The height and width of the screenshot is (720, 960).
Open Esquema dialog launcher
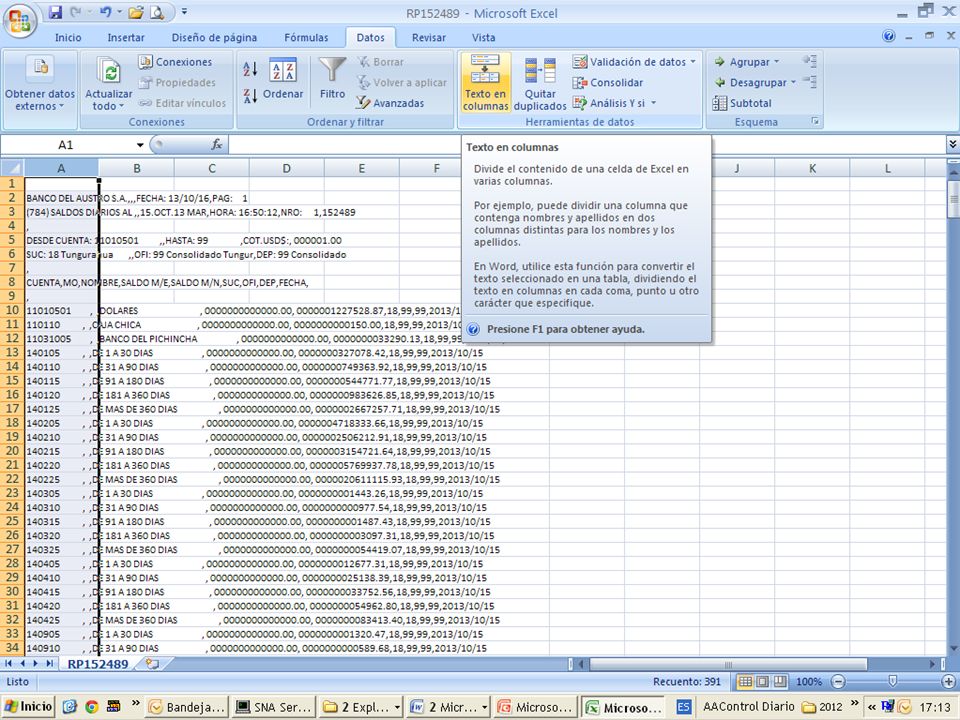[x=815, y=121]
